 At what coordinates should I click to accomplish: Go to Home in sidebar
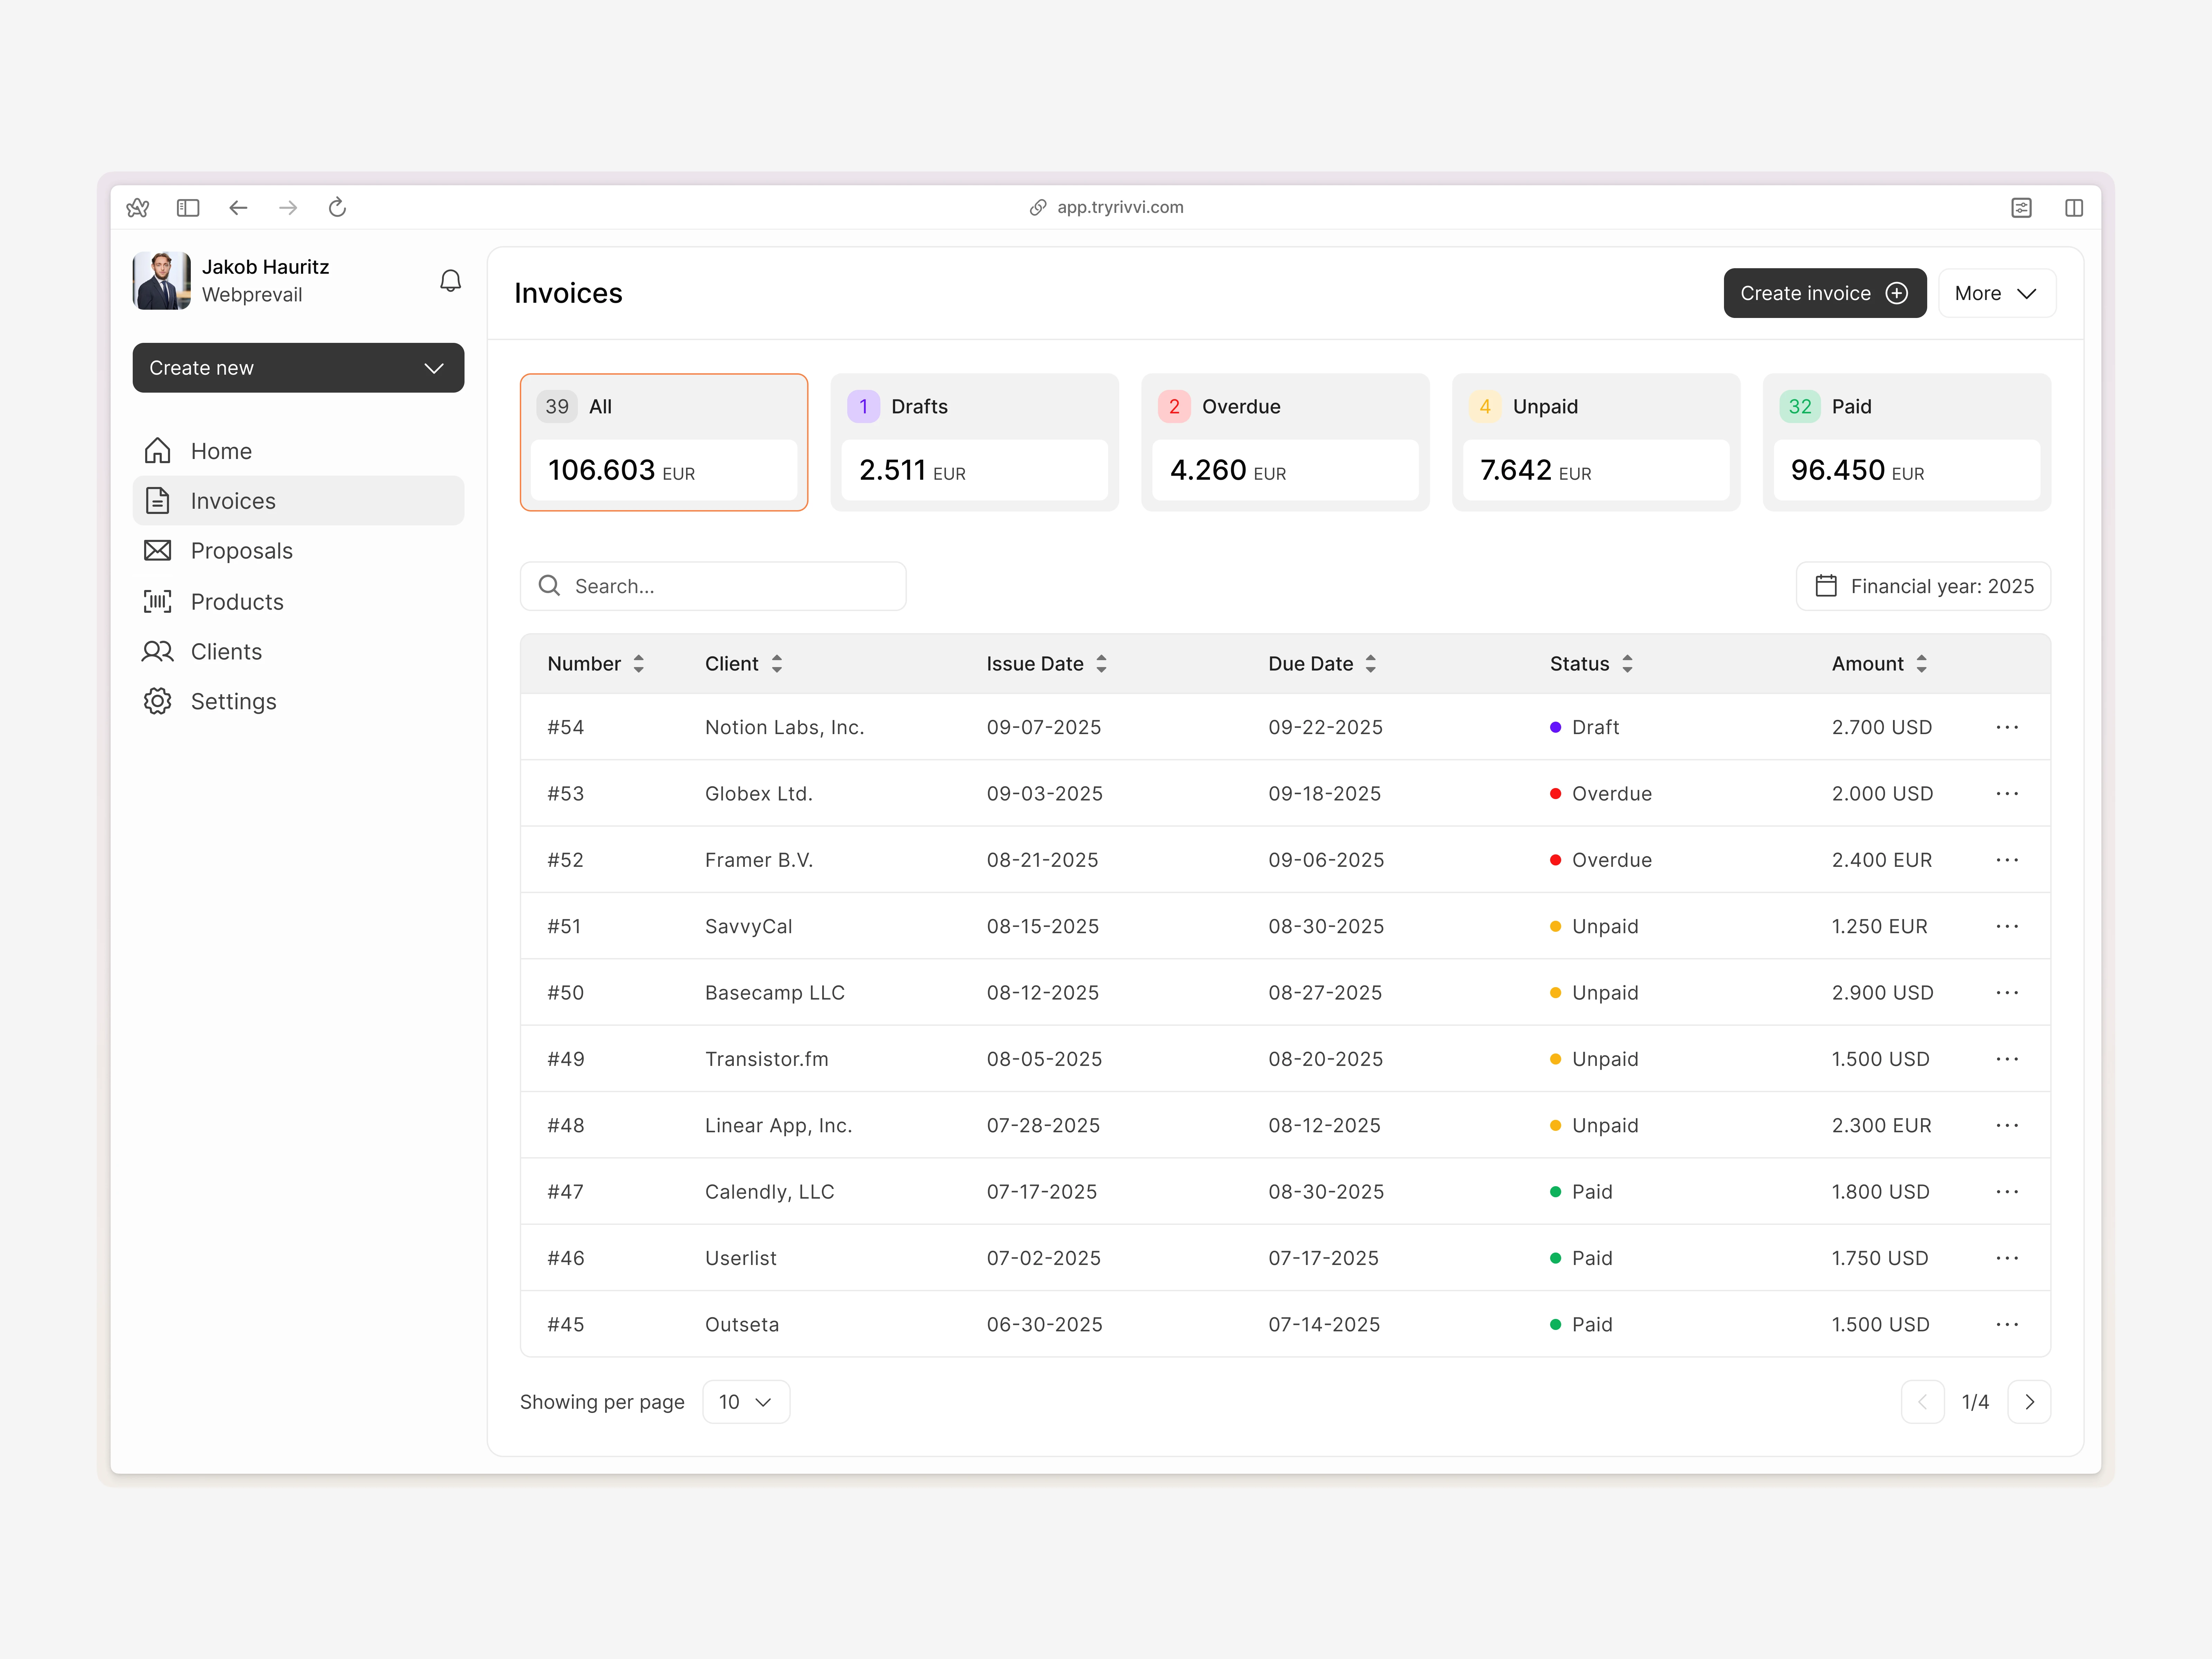click(298, 451)
